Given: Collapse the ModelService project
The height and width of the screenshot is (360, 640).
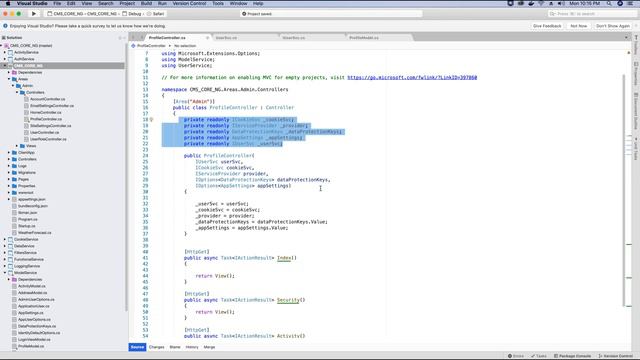Looking at the screenshot, I should coord(5,273).
